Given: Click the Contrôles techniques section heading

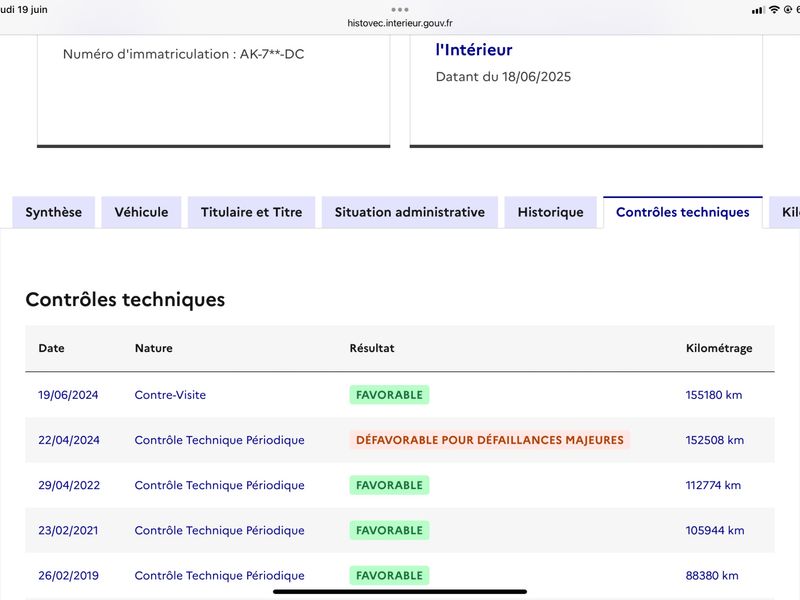Looking at the screenshot, I should click(125, 299).
